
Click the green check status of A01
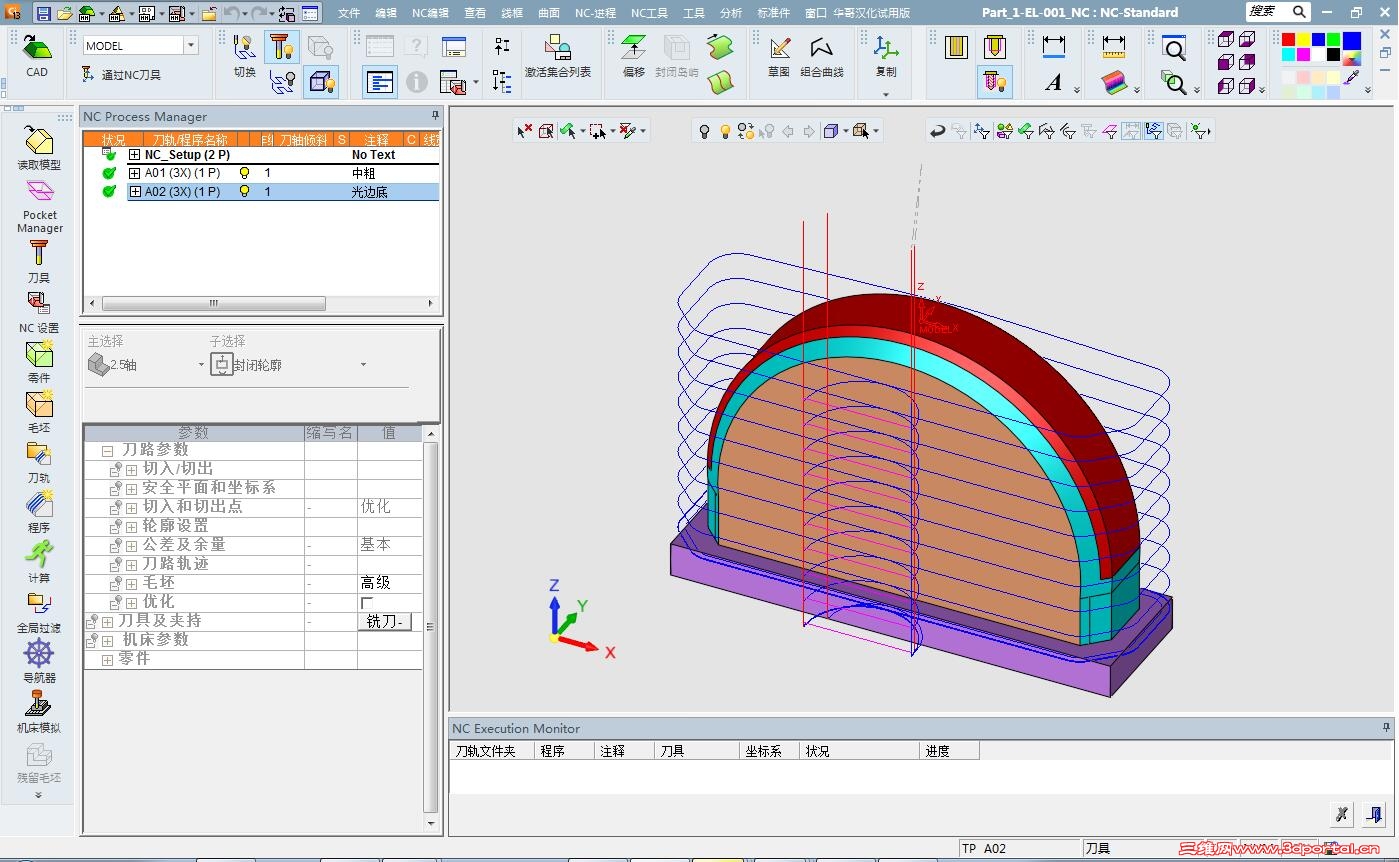point(110,173)
